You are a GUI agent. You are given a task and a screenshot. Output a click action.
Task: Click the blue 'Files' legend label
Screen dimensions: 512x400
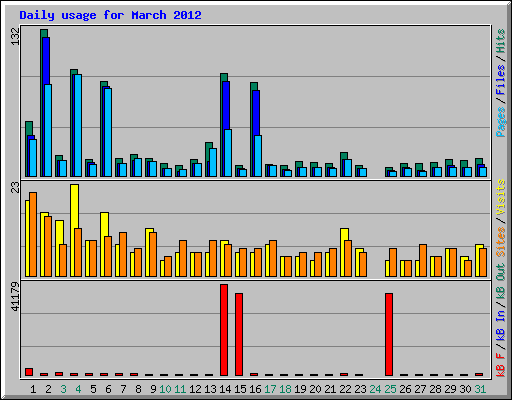500,80
